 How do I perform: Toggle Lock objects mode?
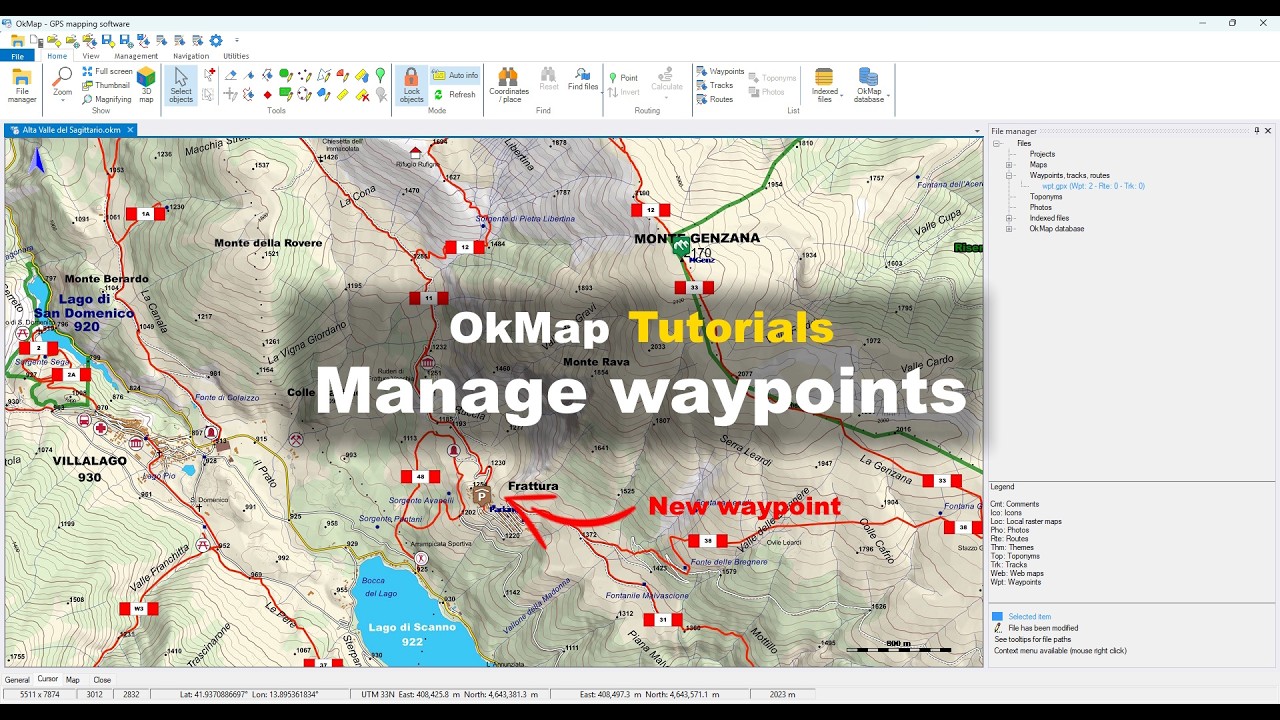click(411, 85)
